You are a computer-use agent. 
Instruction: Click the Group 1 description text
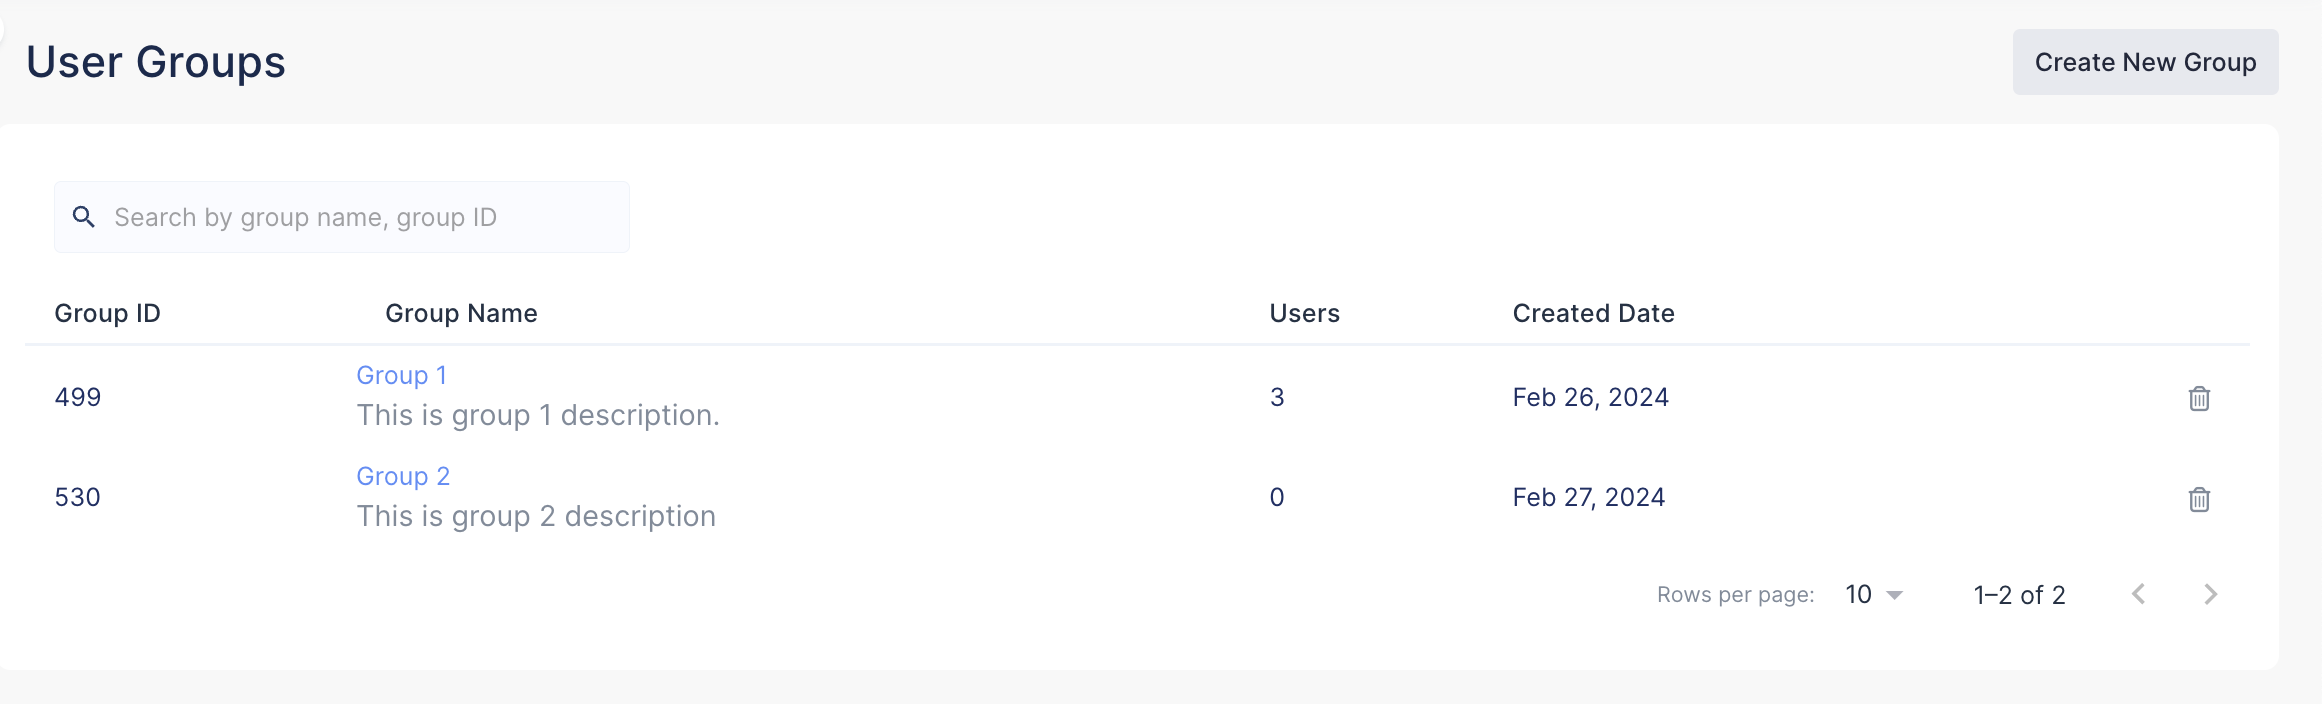[538, 415]
